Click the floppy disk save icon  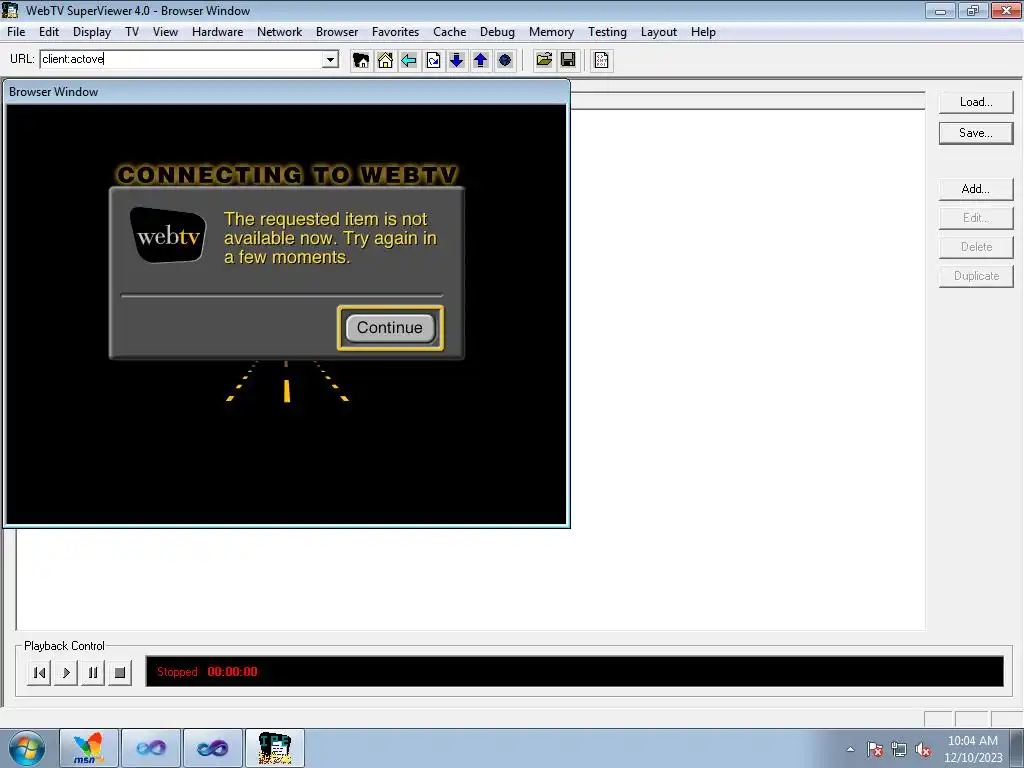[568, 60]
